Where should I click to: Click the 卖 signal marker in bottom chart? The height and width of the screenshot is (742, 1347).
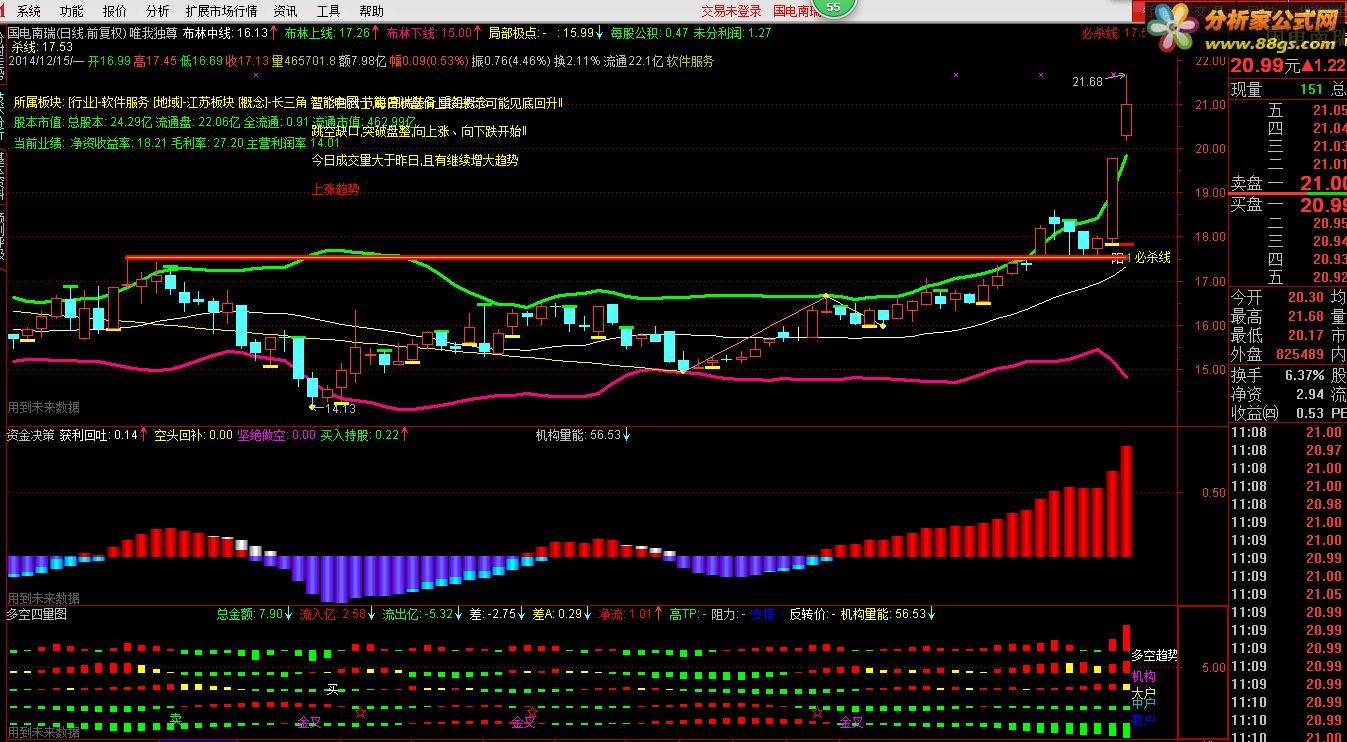[175, 718]
